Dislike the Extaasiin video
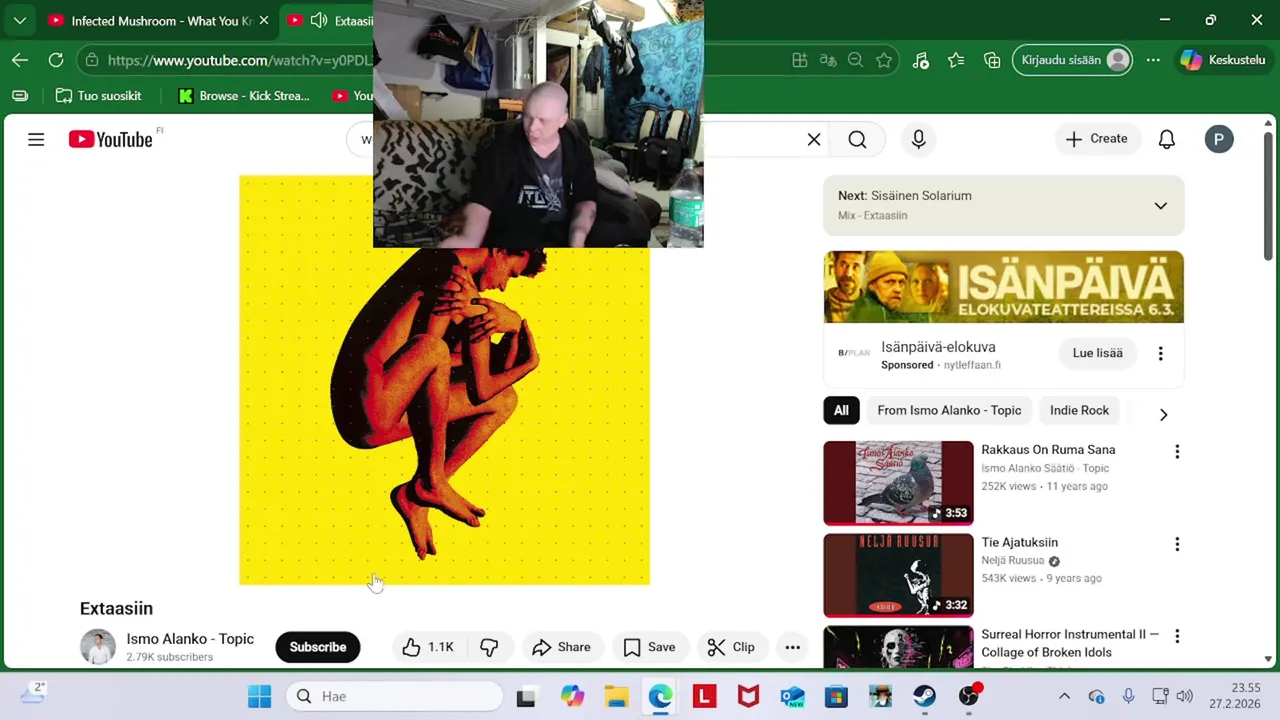Screen dimensions: 1280x720 point(489,647)
